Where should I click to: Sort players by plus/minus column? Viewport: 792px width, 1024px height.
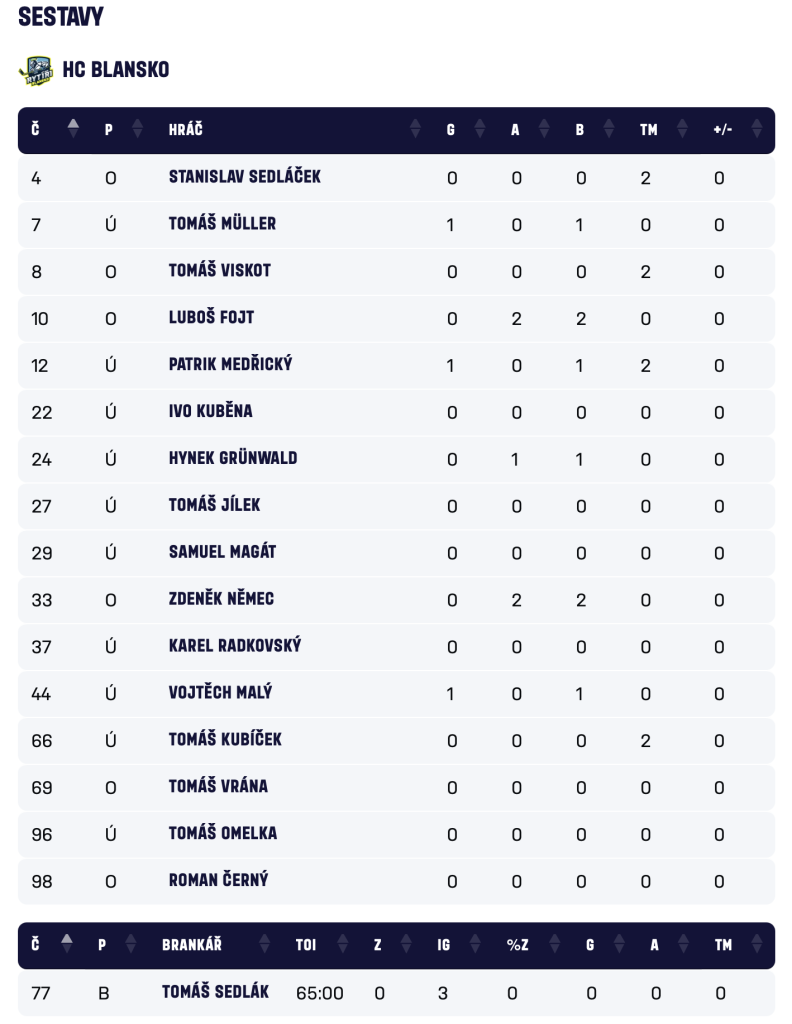756,130
